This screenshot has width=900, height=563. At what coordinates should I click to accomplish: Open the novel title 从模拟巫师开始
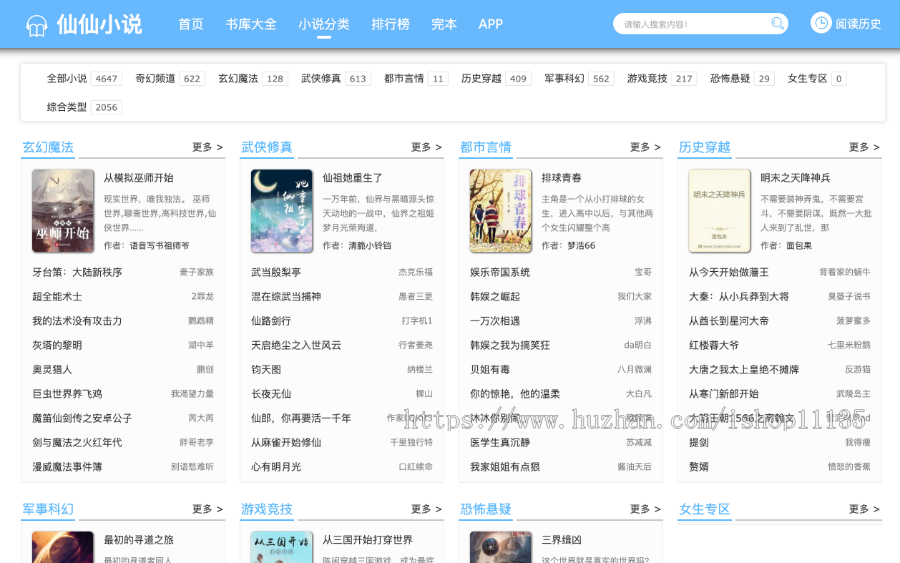click(x=138, y=178)
